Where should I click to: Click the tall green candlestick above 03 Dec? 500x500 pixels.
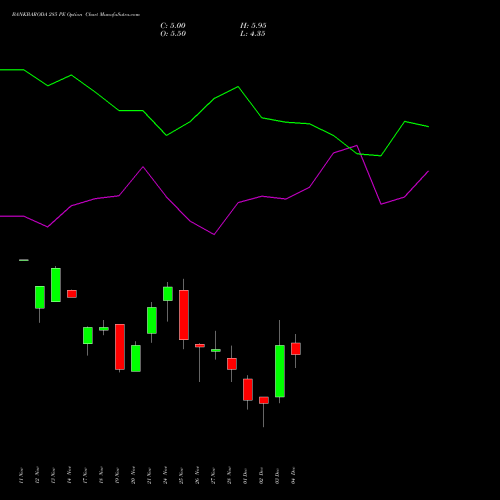tap(280, 371)
